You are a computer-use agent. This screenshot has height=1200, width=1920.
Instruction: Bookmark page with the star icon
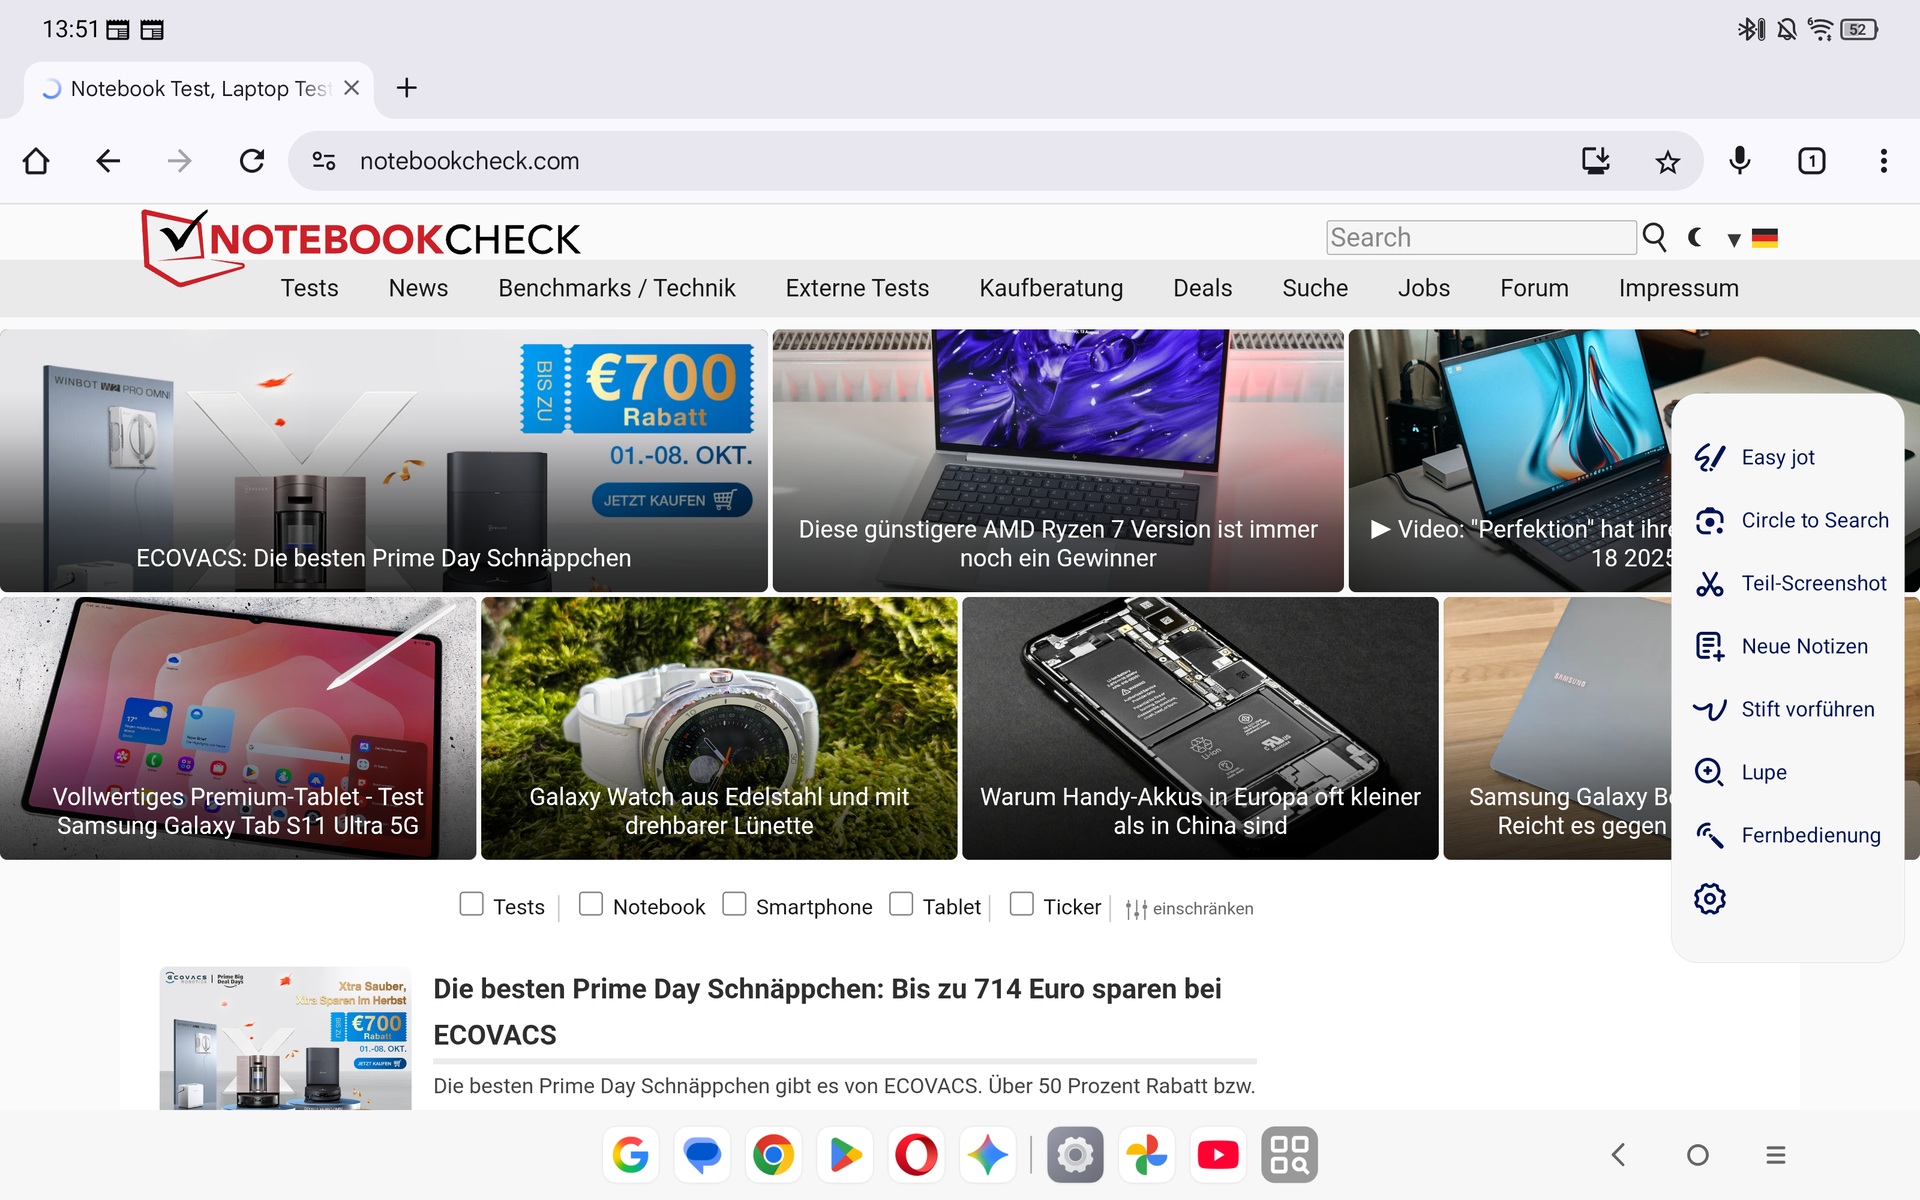point(1667,161)
